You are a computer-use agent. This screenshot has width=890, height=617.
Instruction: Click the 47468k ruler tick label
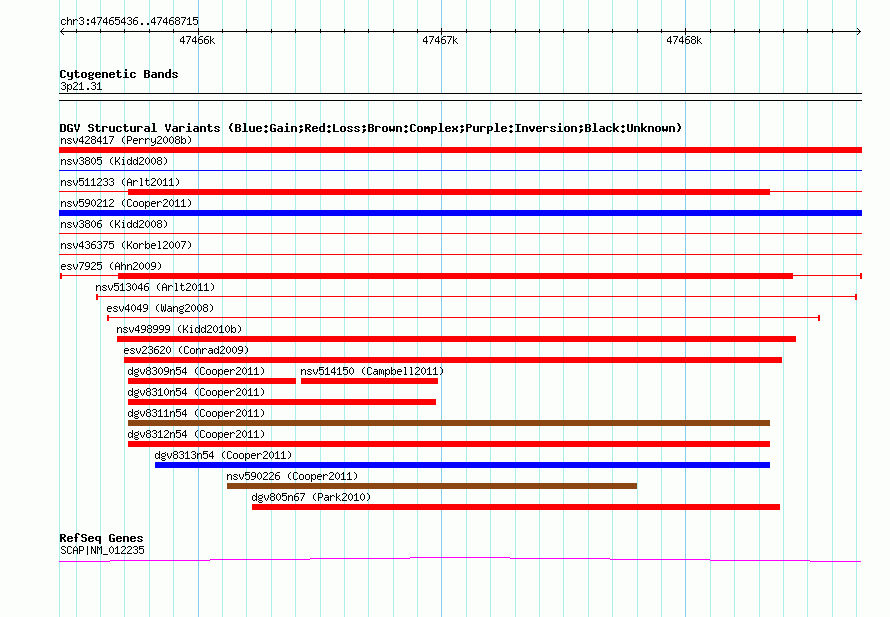[684, 40]
